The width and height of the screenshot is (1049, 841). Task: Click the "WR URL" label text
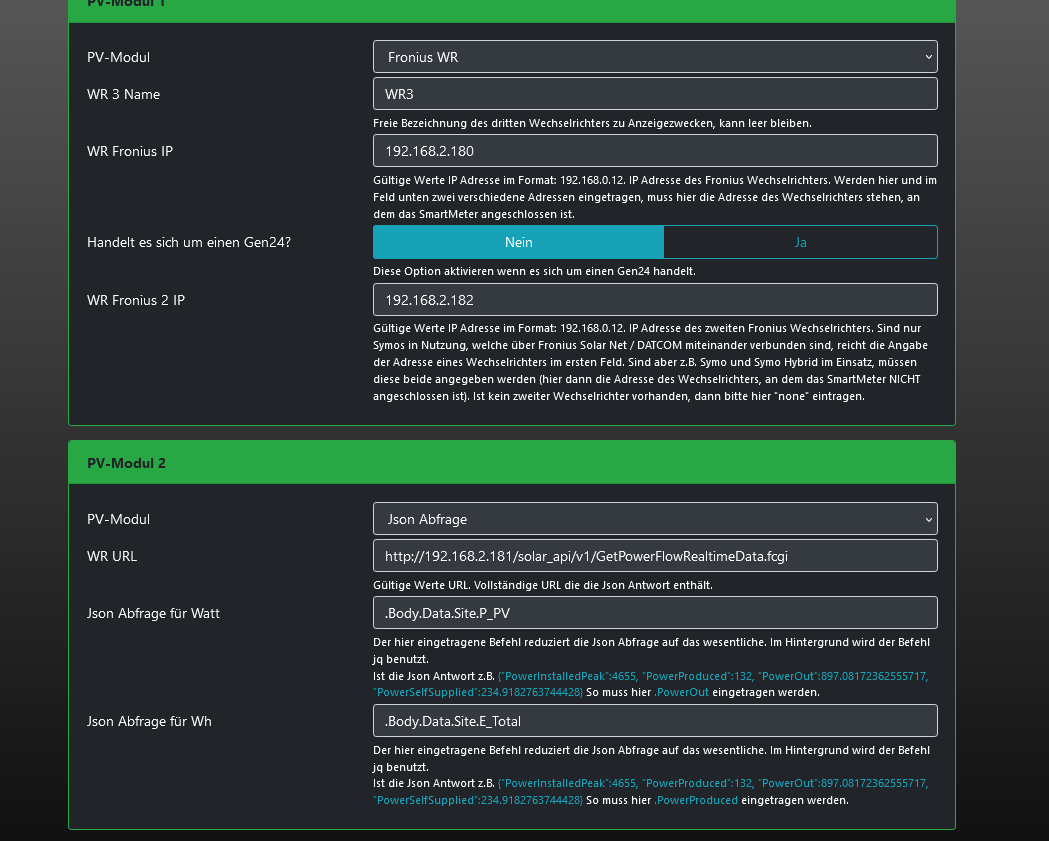[112, 556]
